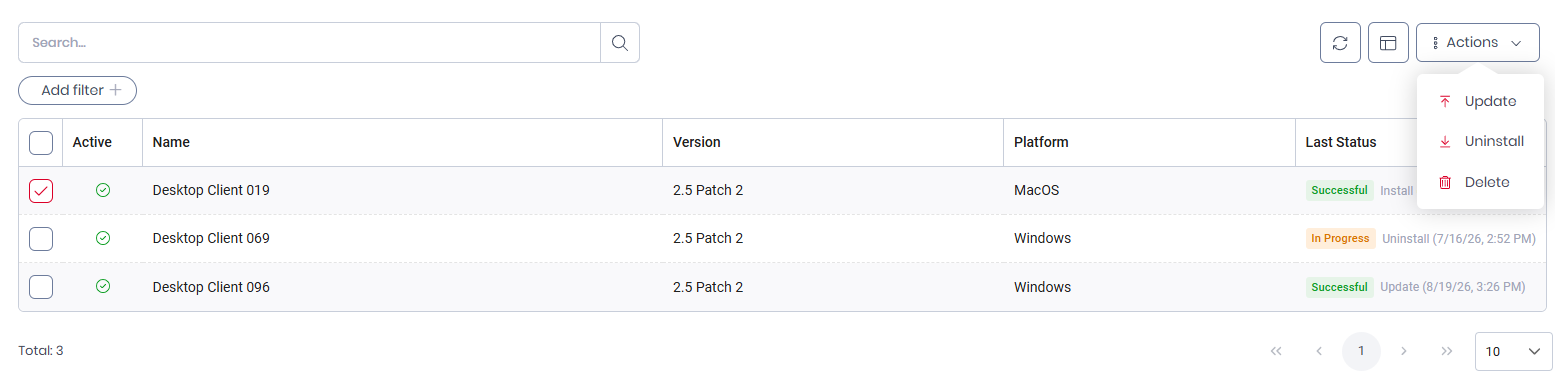Click into the Search input field
1555x385 pixels.
tap(309, 43)
